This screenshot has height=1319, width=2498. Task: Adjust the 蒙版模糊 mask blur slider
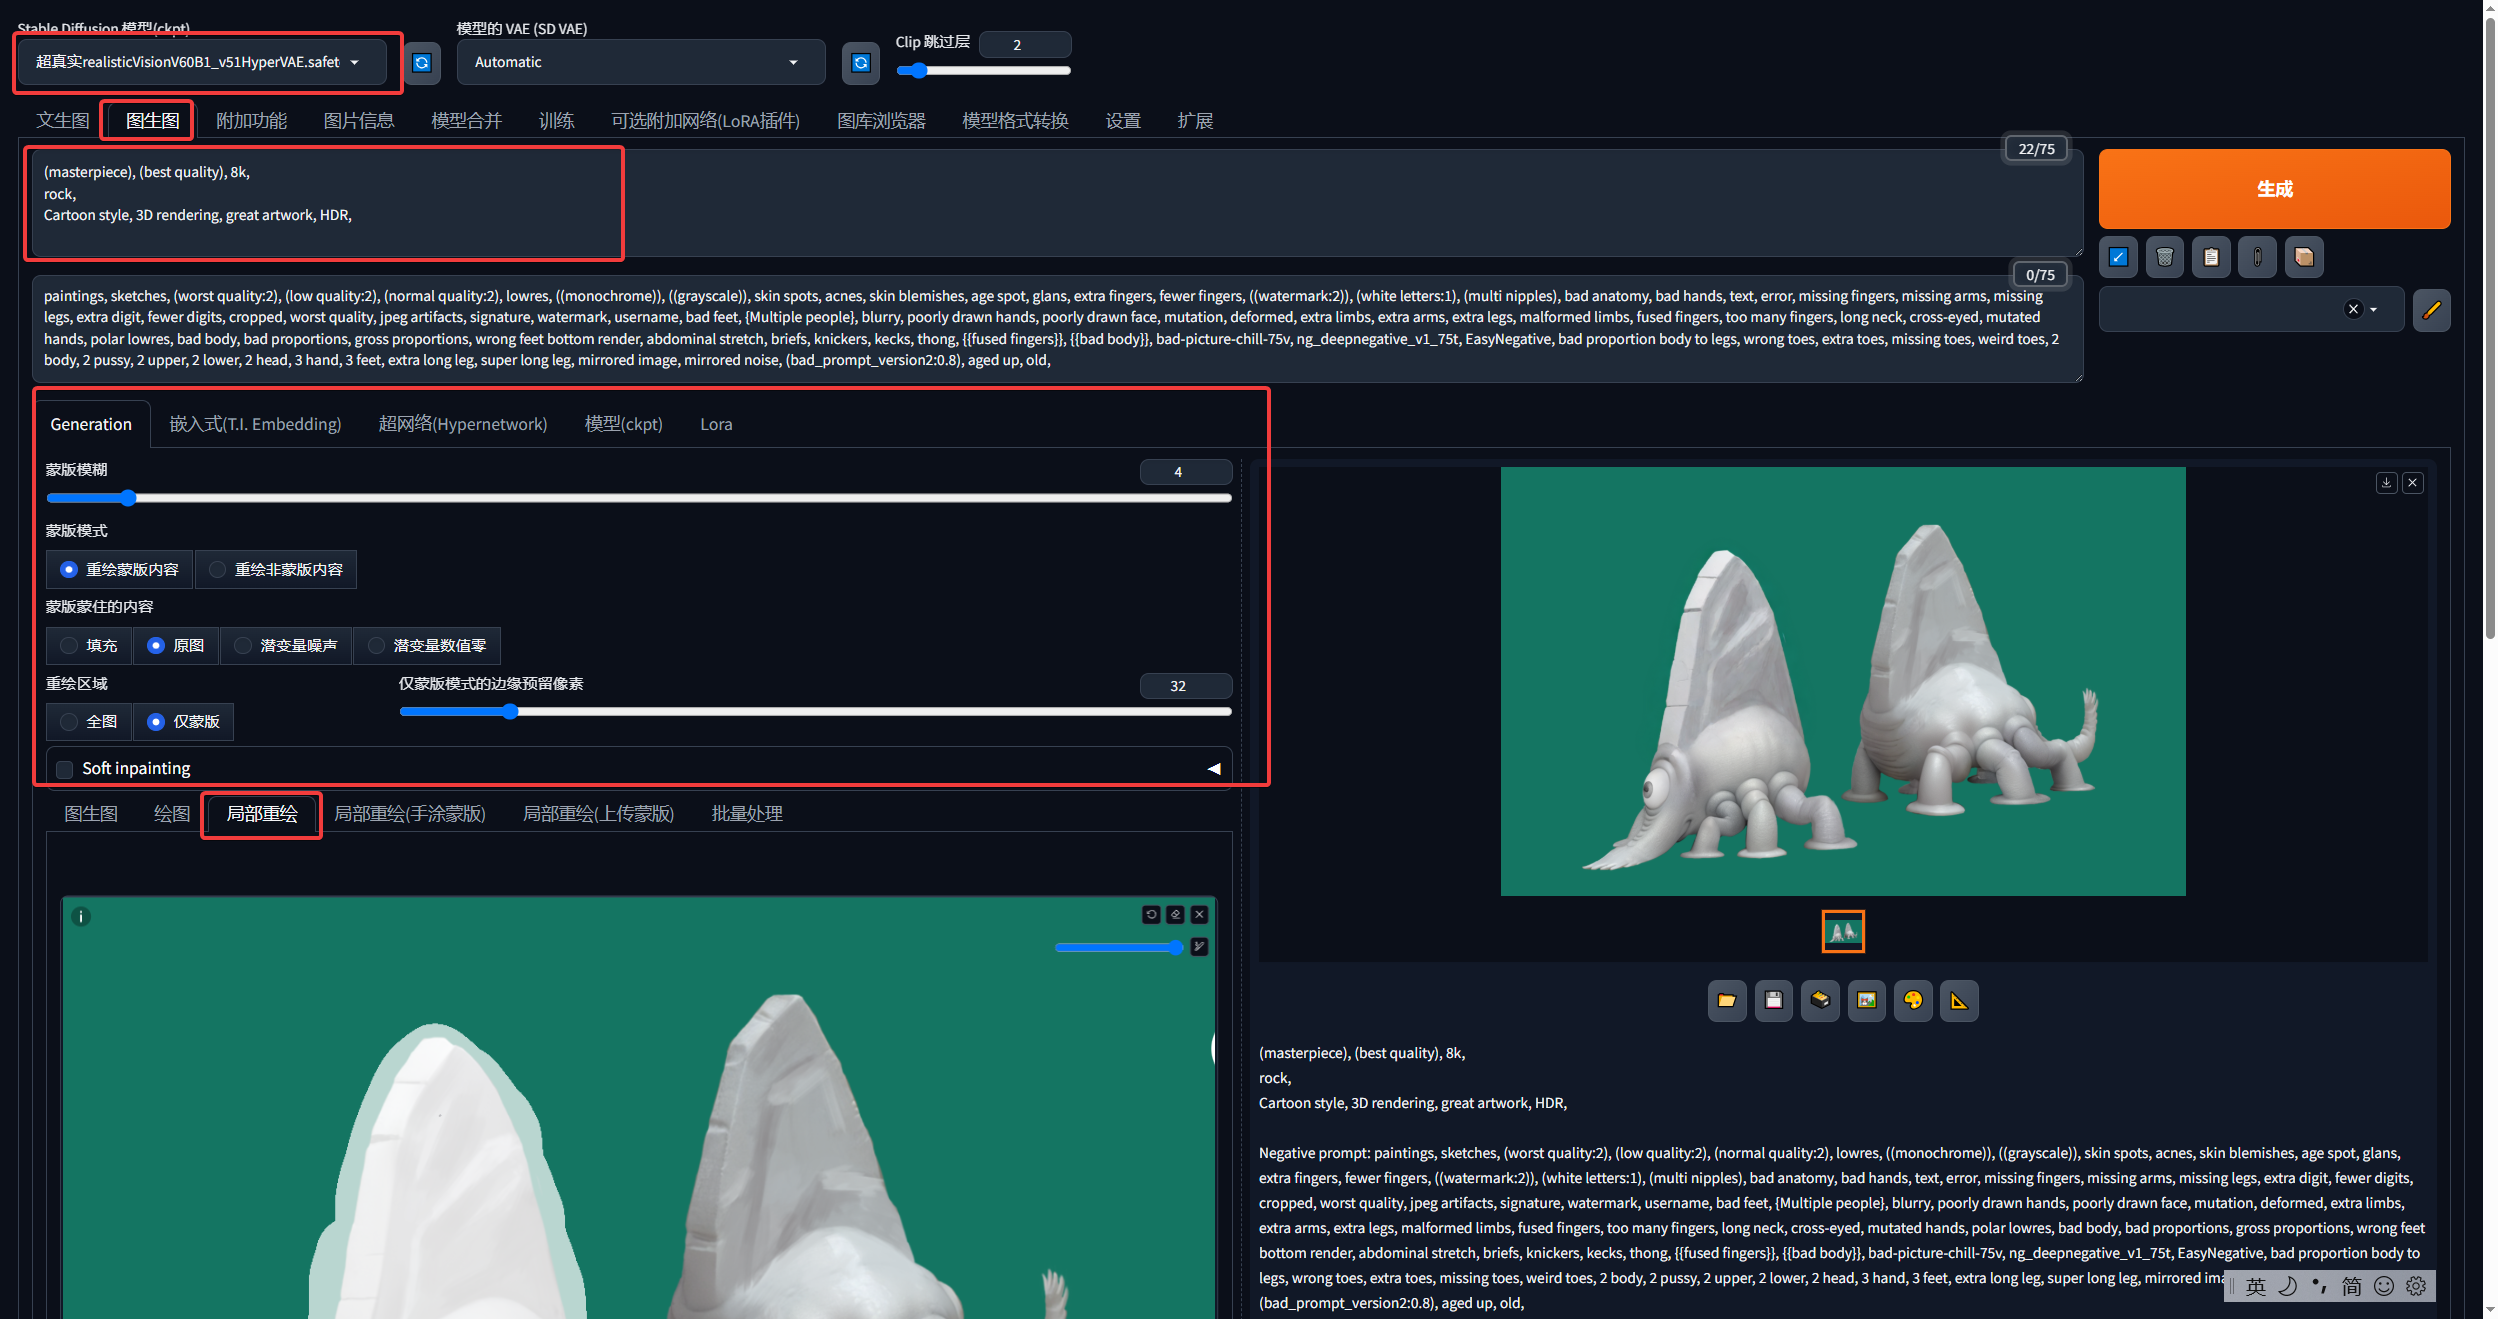pyautogui.click(x=128, y=498)
